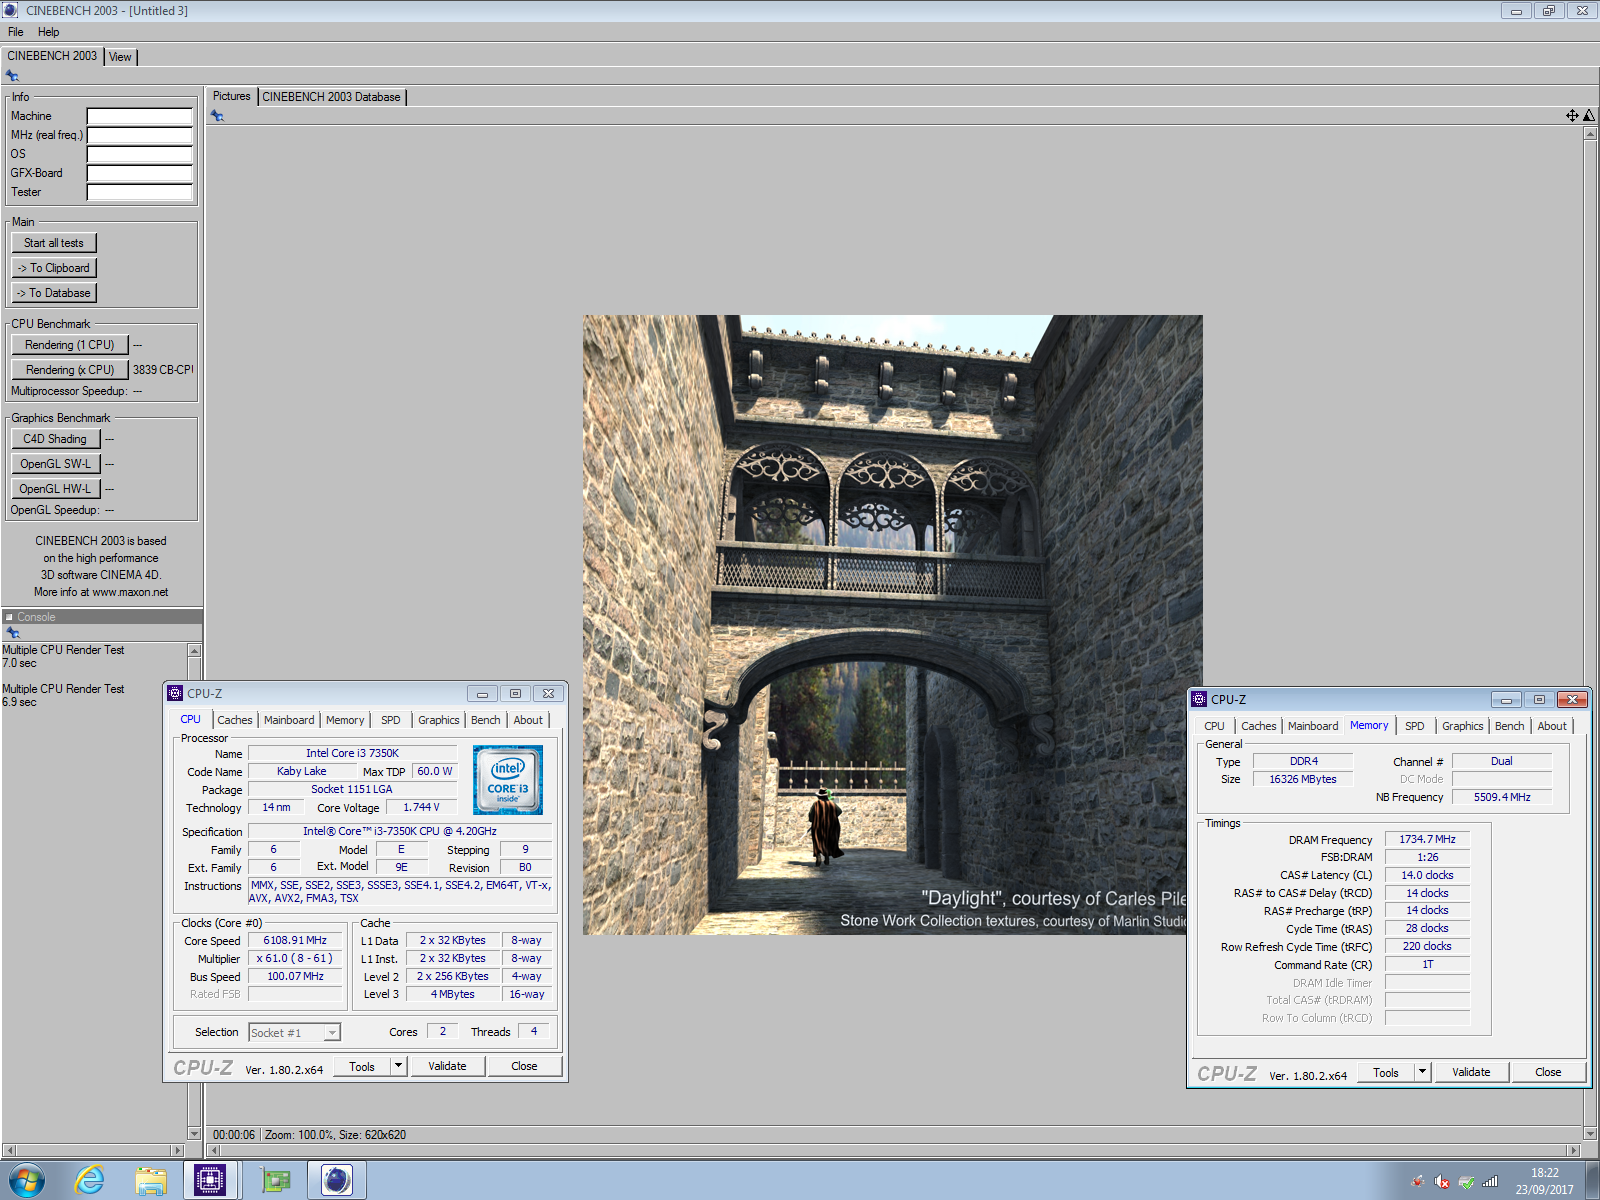Open About tab in CPU-Z processor window

click(x=528, y=720)
